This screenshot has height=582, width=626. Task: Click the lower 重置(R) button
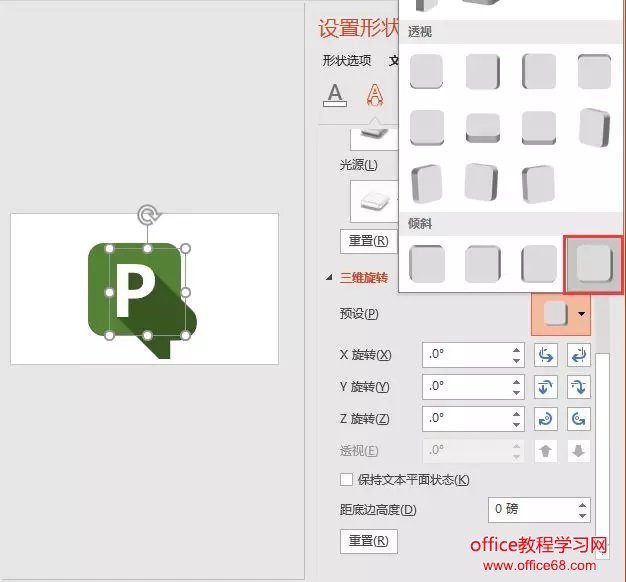click(x=368, y=541)
